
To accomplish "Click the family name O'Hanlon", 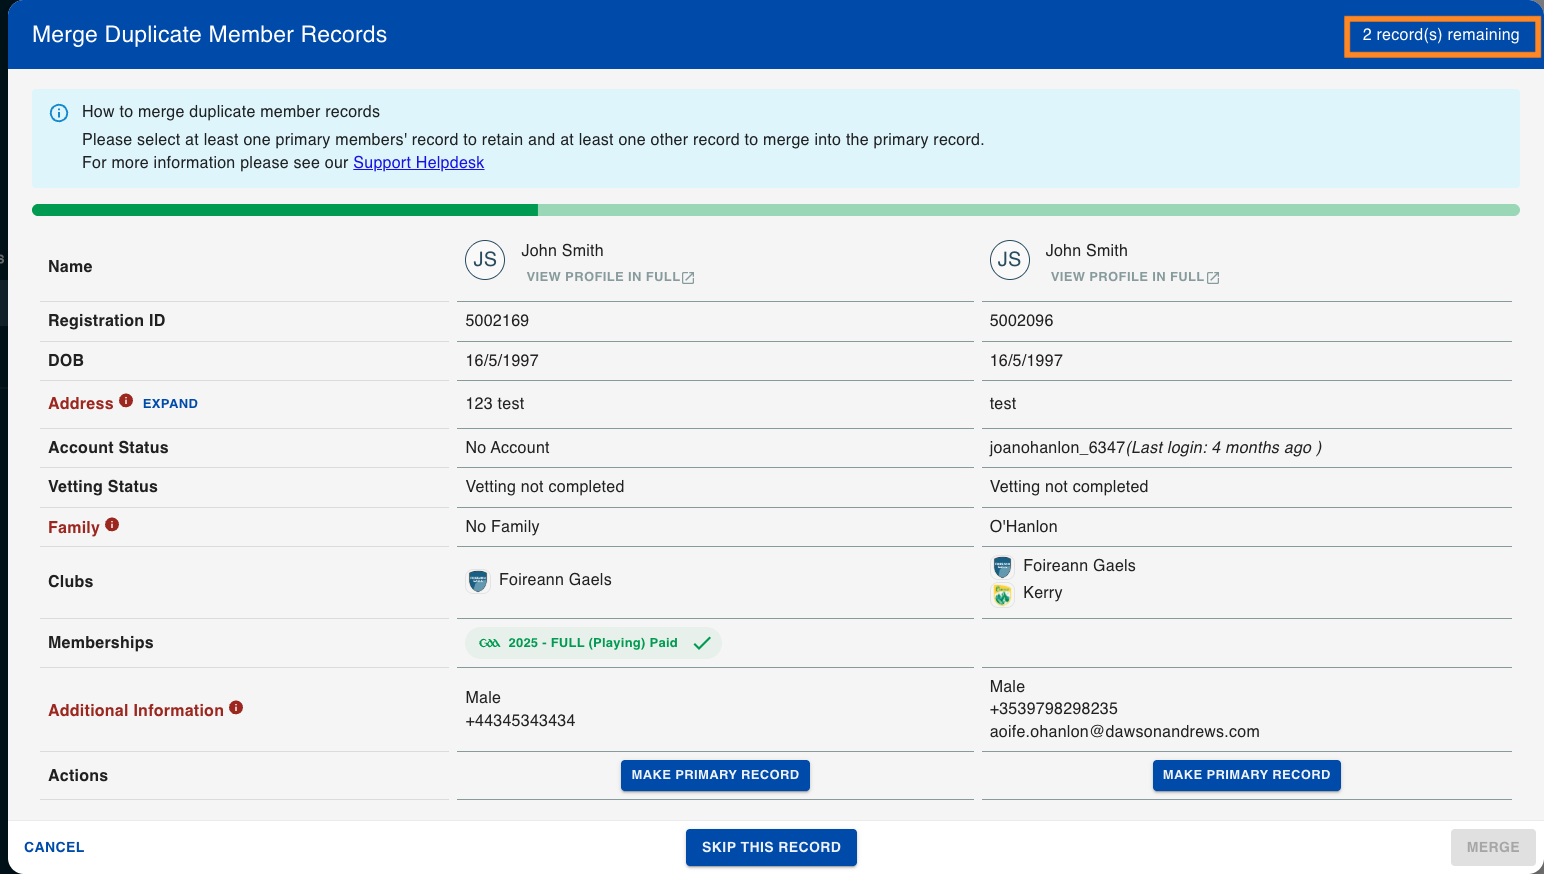I will tap(1023, 527).
